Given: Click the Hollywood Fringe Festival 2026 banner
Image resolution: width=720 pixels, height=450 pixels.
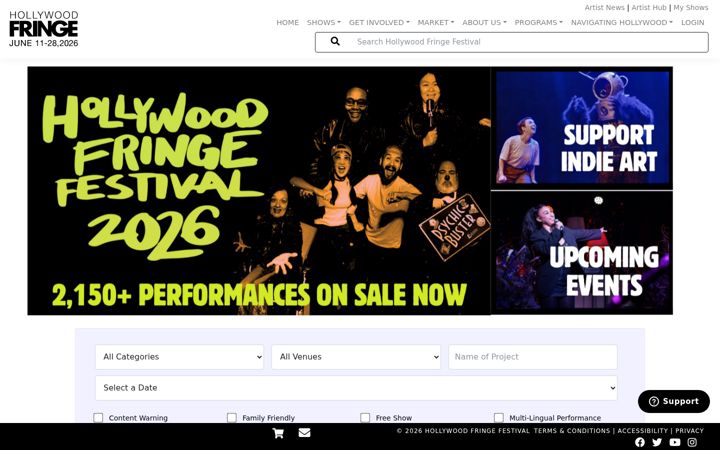Looking at the screenshot, I should [259, 191].
